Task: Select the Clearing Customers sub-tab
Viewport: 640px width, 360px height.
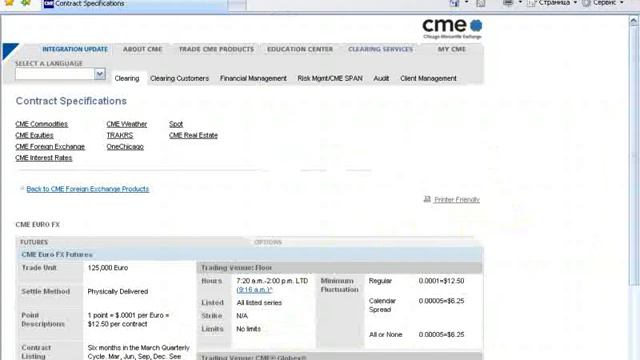Action: coord(179,78)
